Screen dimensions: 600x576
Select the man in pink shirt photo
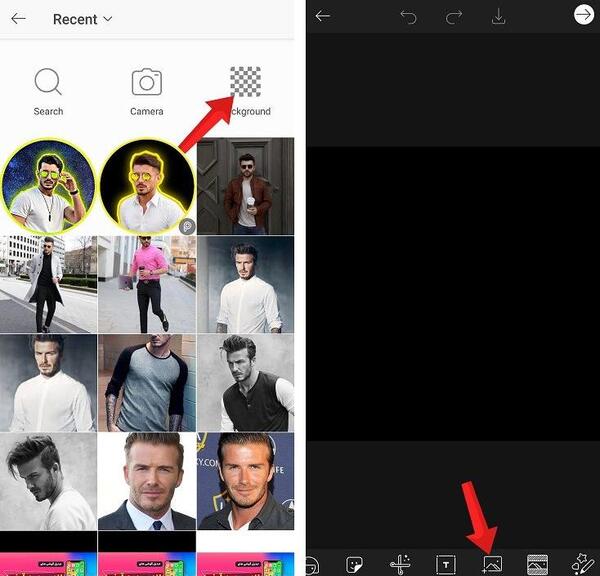point(147,284)
